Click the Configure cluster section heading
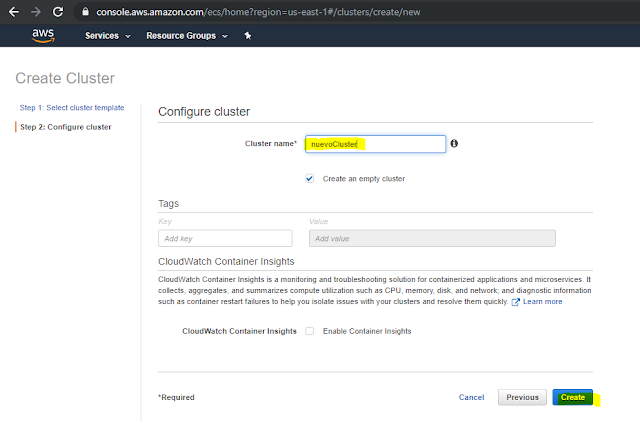 pos(204,111)
